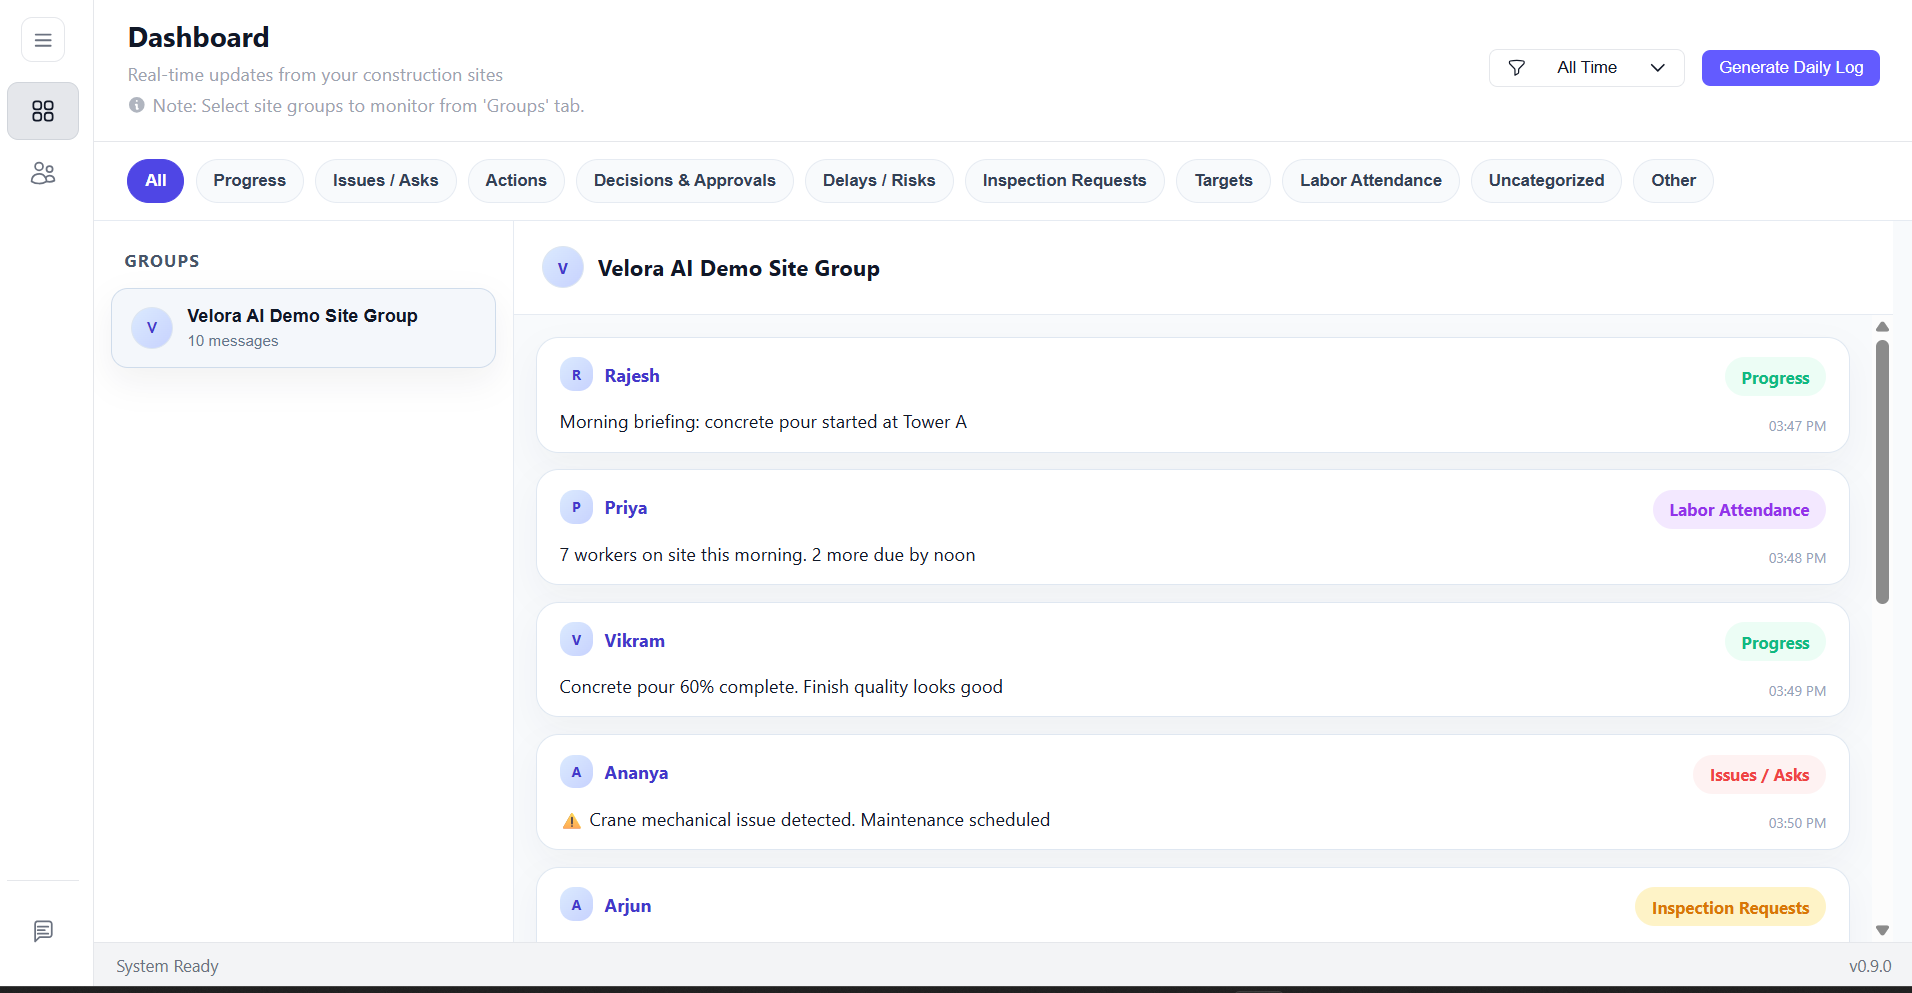Image resolution: width=1912 pixels, height=993 pixels.
Task: Select the dashboard grid icon in sidebar
Action: [x=43, y=111]
